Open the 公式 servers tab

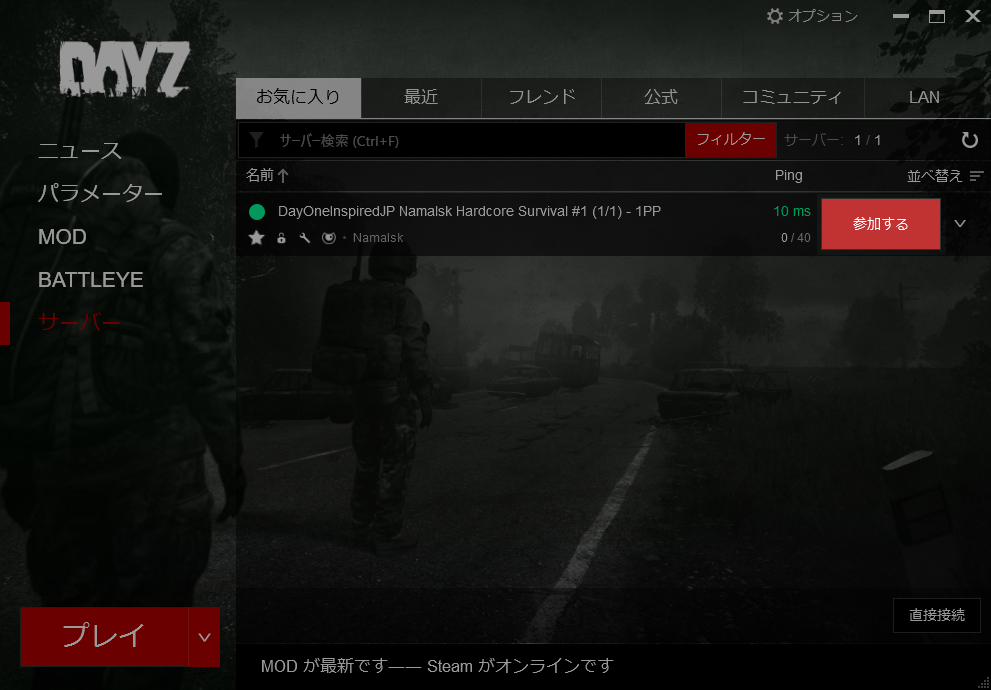click(x=661, y=98)
